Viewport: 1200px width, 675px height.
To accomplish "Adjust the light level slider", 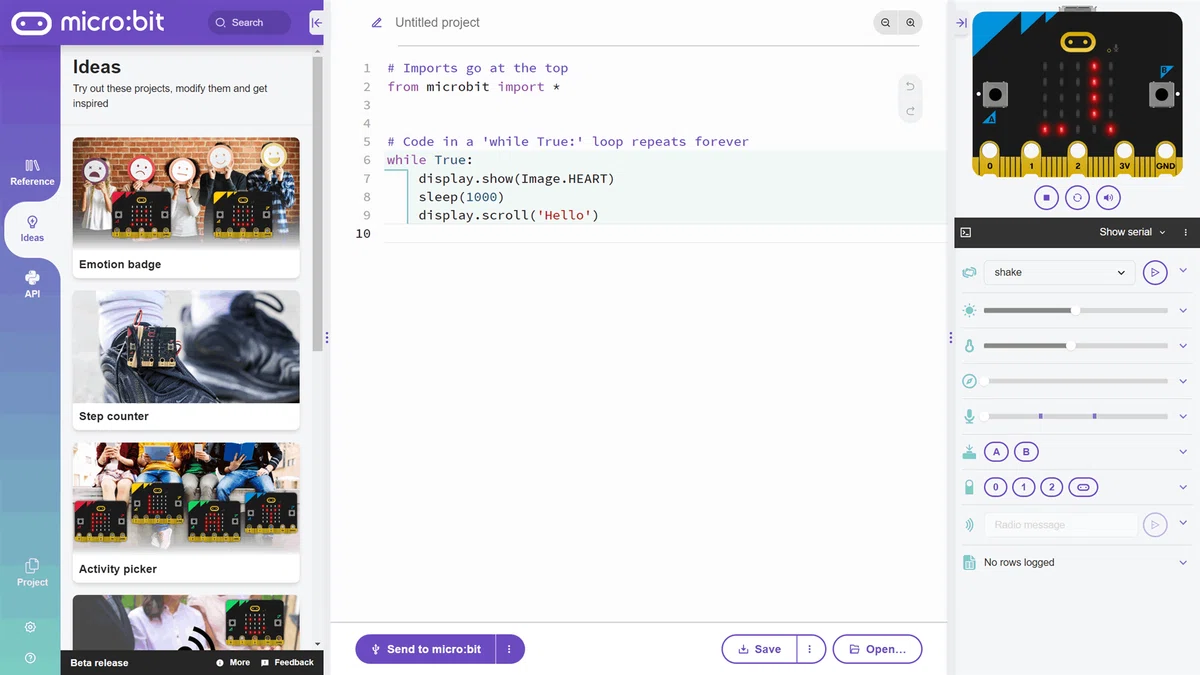I will tap(1075, 311).
